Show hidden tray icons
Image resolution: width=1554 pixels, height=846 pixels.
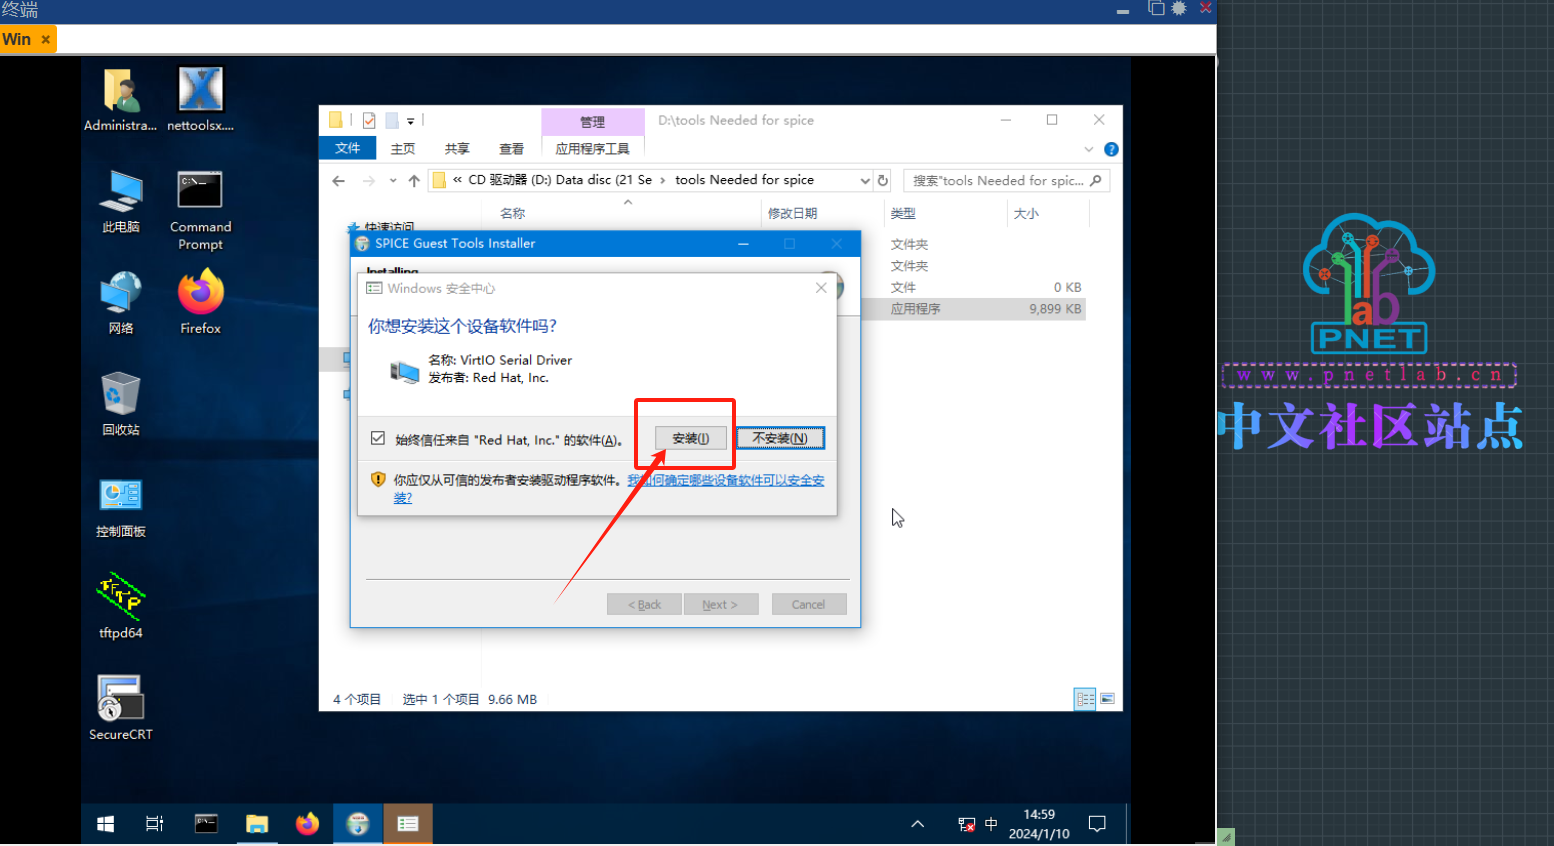point(917,824)
